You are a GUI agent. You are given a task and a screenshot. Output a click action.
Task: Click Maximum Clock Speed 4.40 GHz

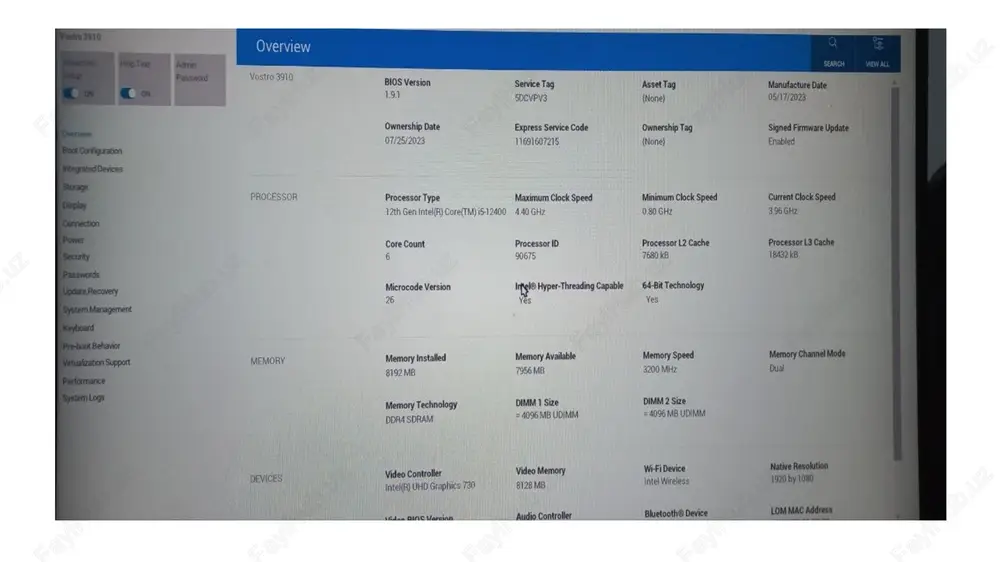click(x=530, y=212)
